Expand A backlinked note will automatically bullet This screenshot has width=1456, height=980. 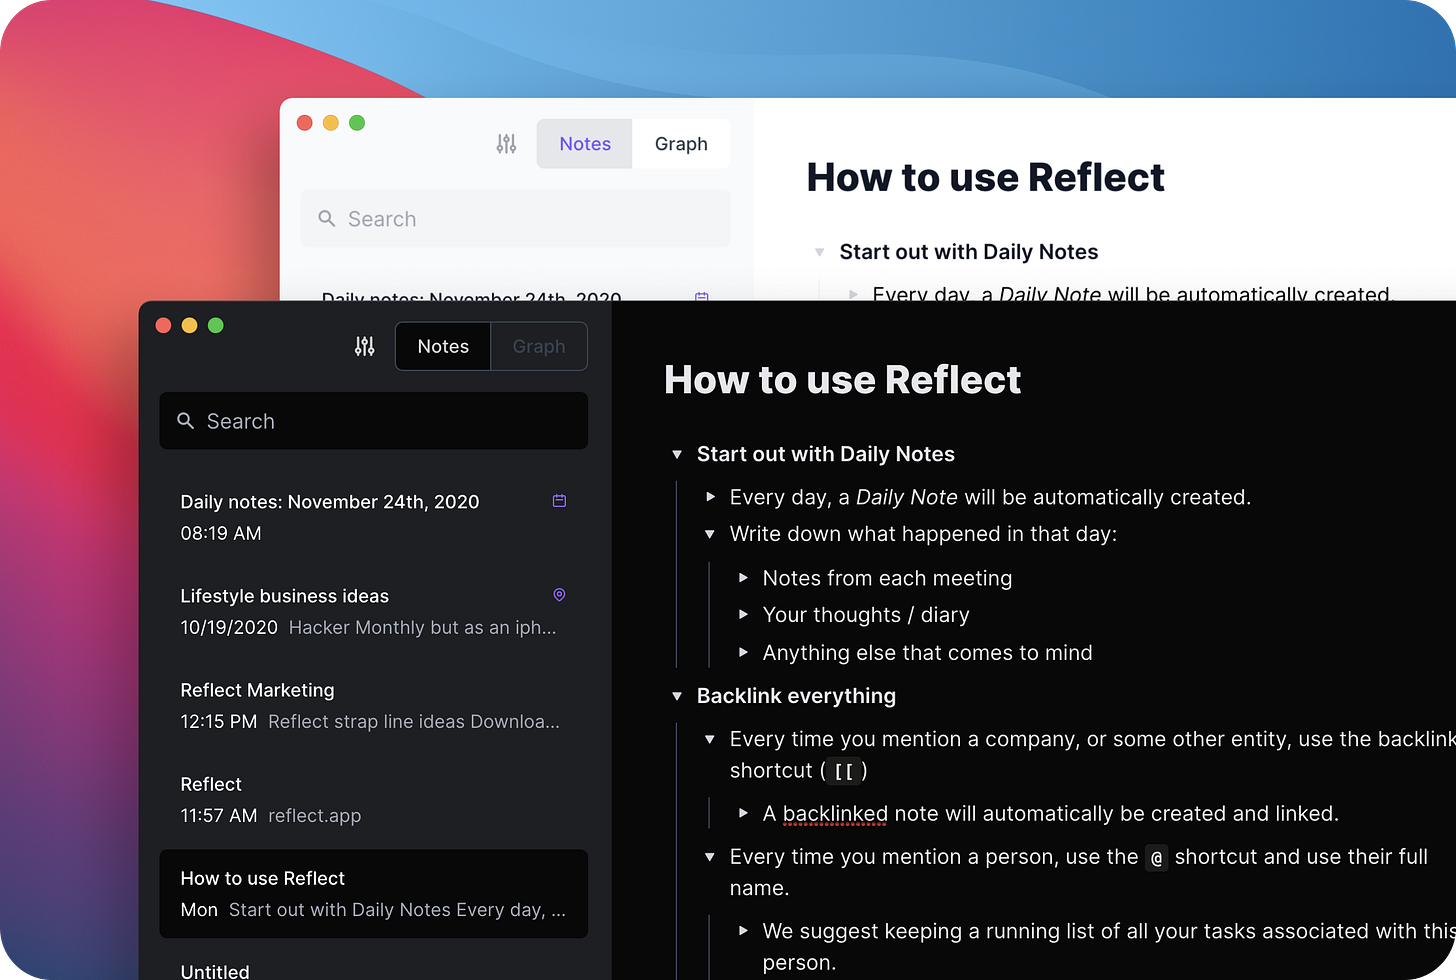[743, 813]
